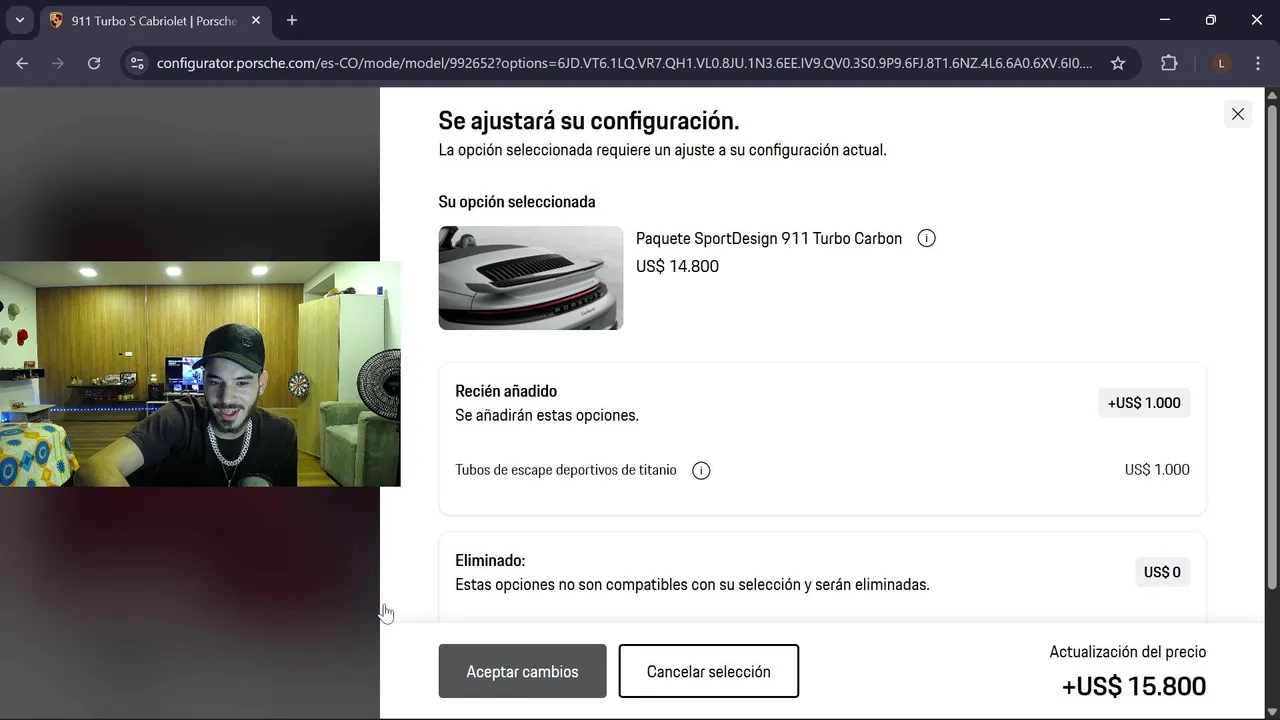This screenshot has height=720, width=1280.
Task: Open the Chrome three-dot menu
Action: pyautogui.click(x=1257, y=63)
